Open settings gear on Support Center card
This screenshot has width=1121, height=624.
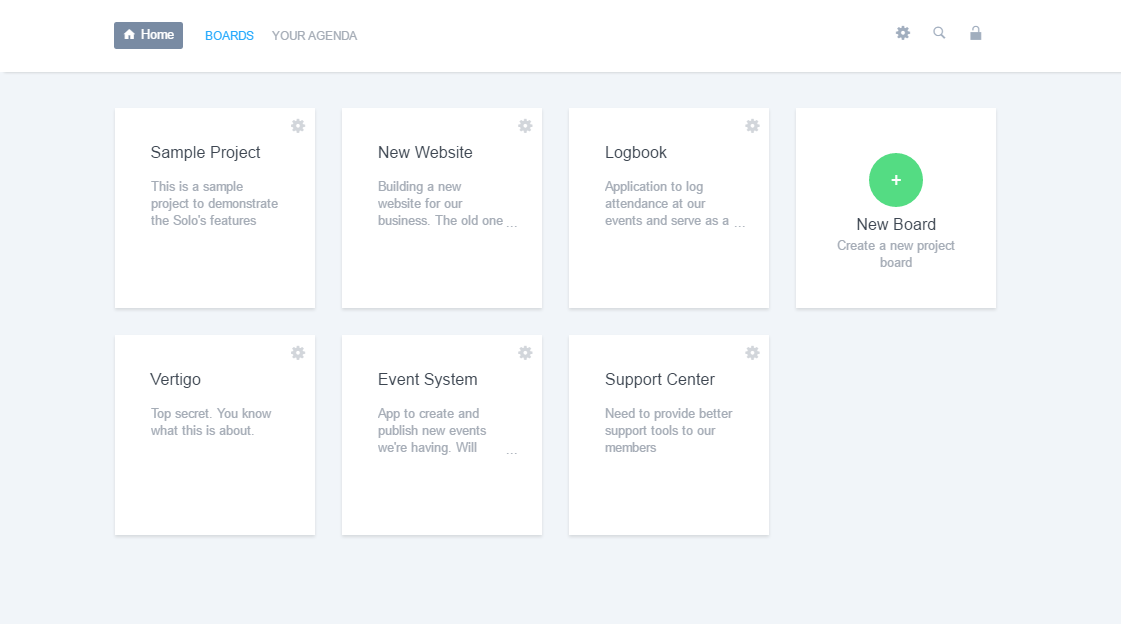point(752,353)
